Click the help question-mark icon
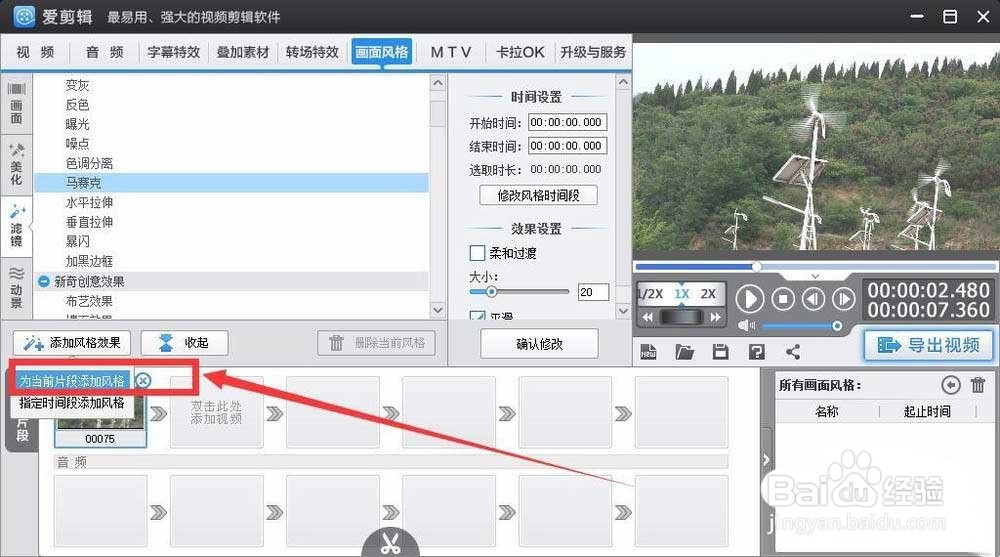This screenshot has height=557, width=1000. pos(756,352)
